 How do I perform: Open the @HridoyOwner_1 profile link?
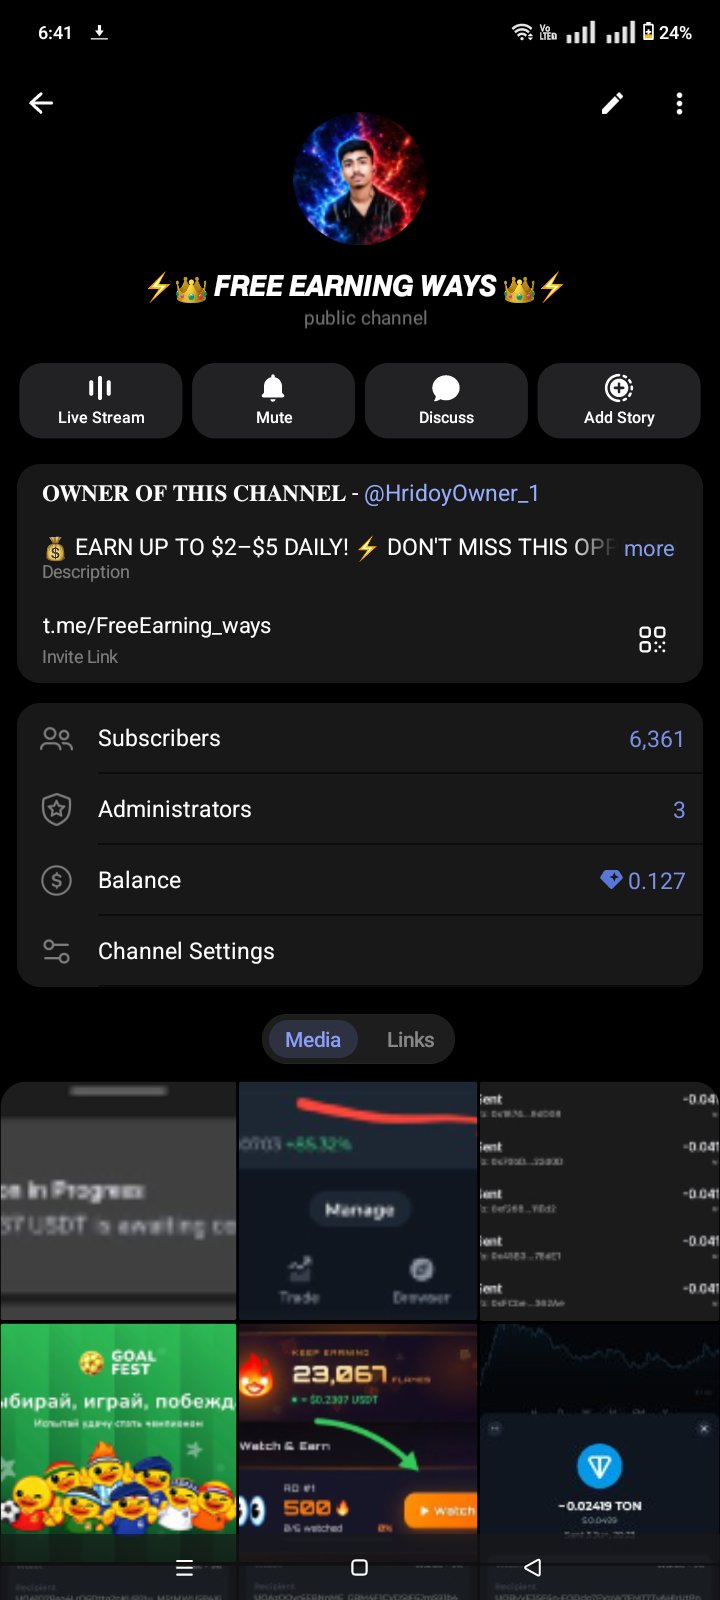(x=451, y=493)
